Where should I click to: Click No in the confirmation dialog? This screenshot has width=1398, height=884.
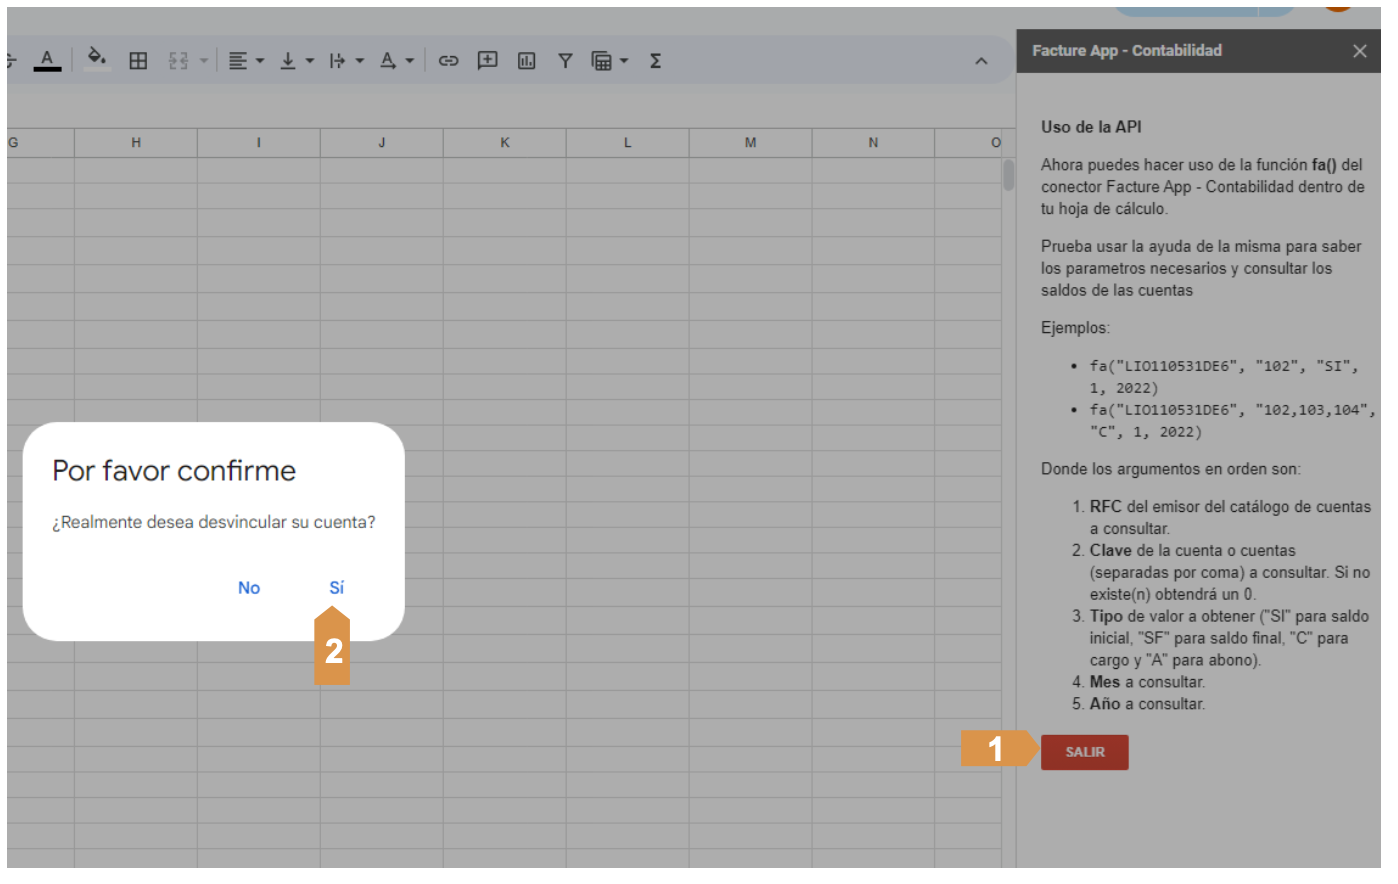pyautogui.click(x=249, y=588)
